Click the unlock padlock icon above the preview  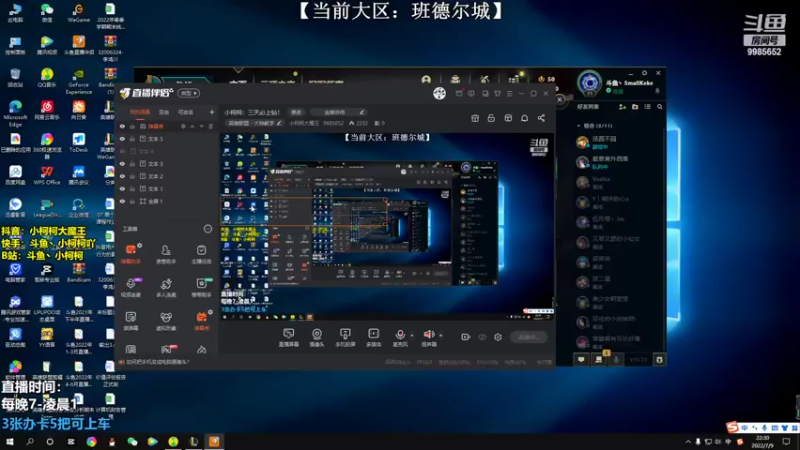(x=491, y=118)
